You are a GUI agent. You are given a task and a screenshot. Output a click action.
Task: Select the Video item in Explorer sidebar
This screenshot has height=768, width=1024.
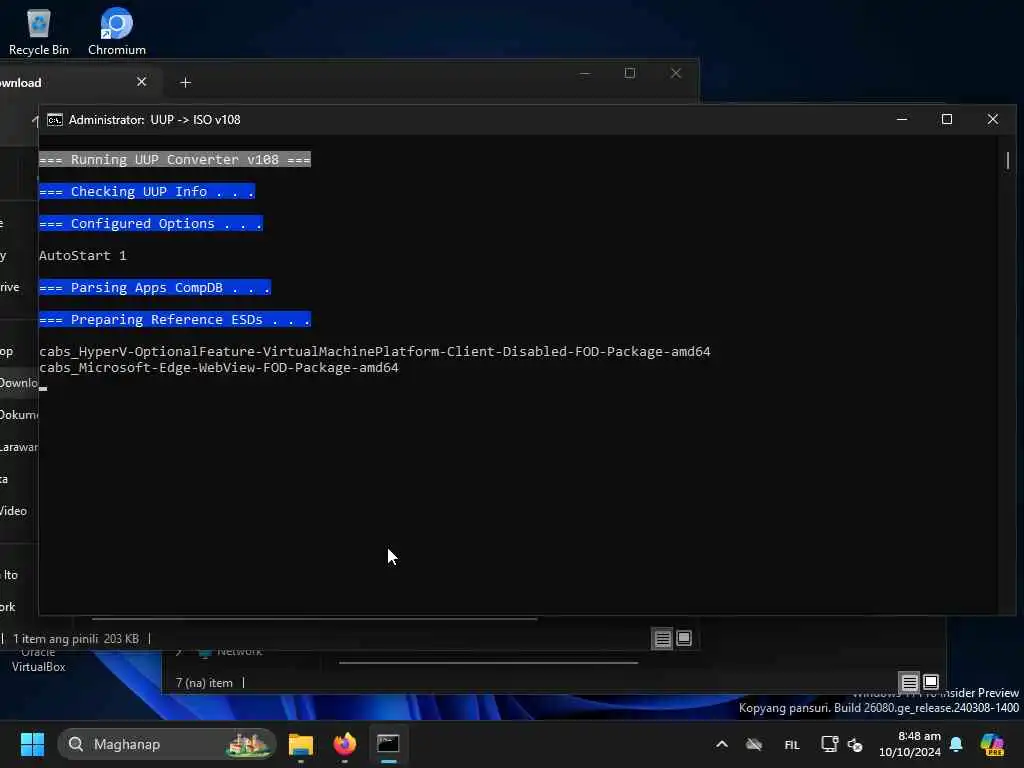(x=14, y=511)
